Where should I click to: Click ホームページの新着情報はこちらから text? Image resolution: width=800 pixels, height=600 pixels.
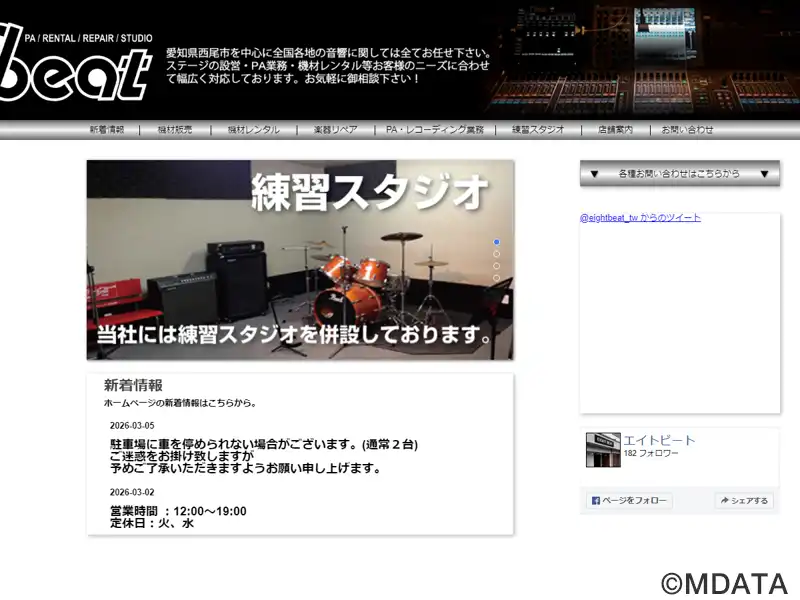[x=180, y=403]
